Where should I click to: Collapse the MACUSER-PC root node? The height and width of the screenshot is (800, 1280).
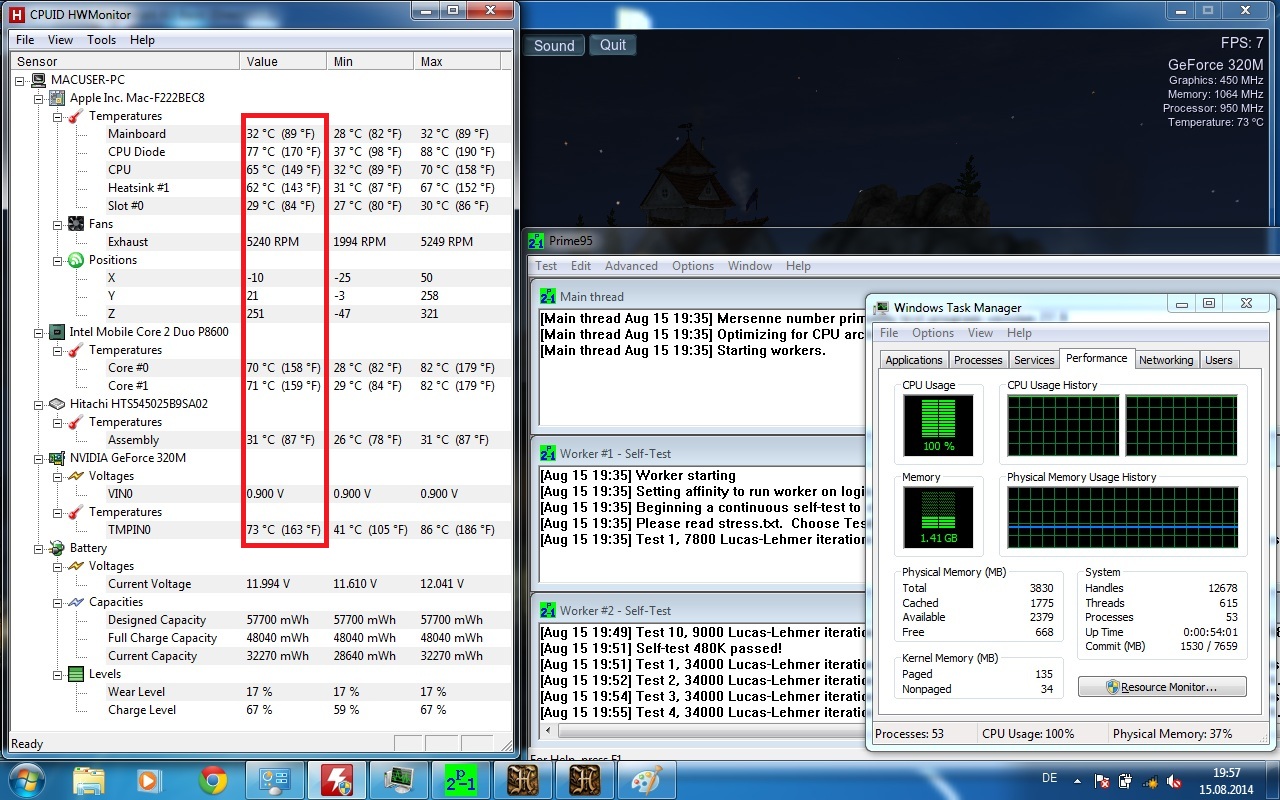pos(22,80)
